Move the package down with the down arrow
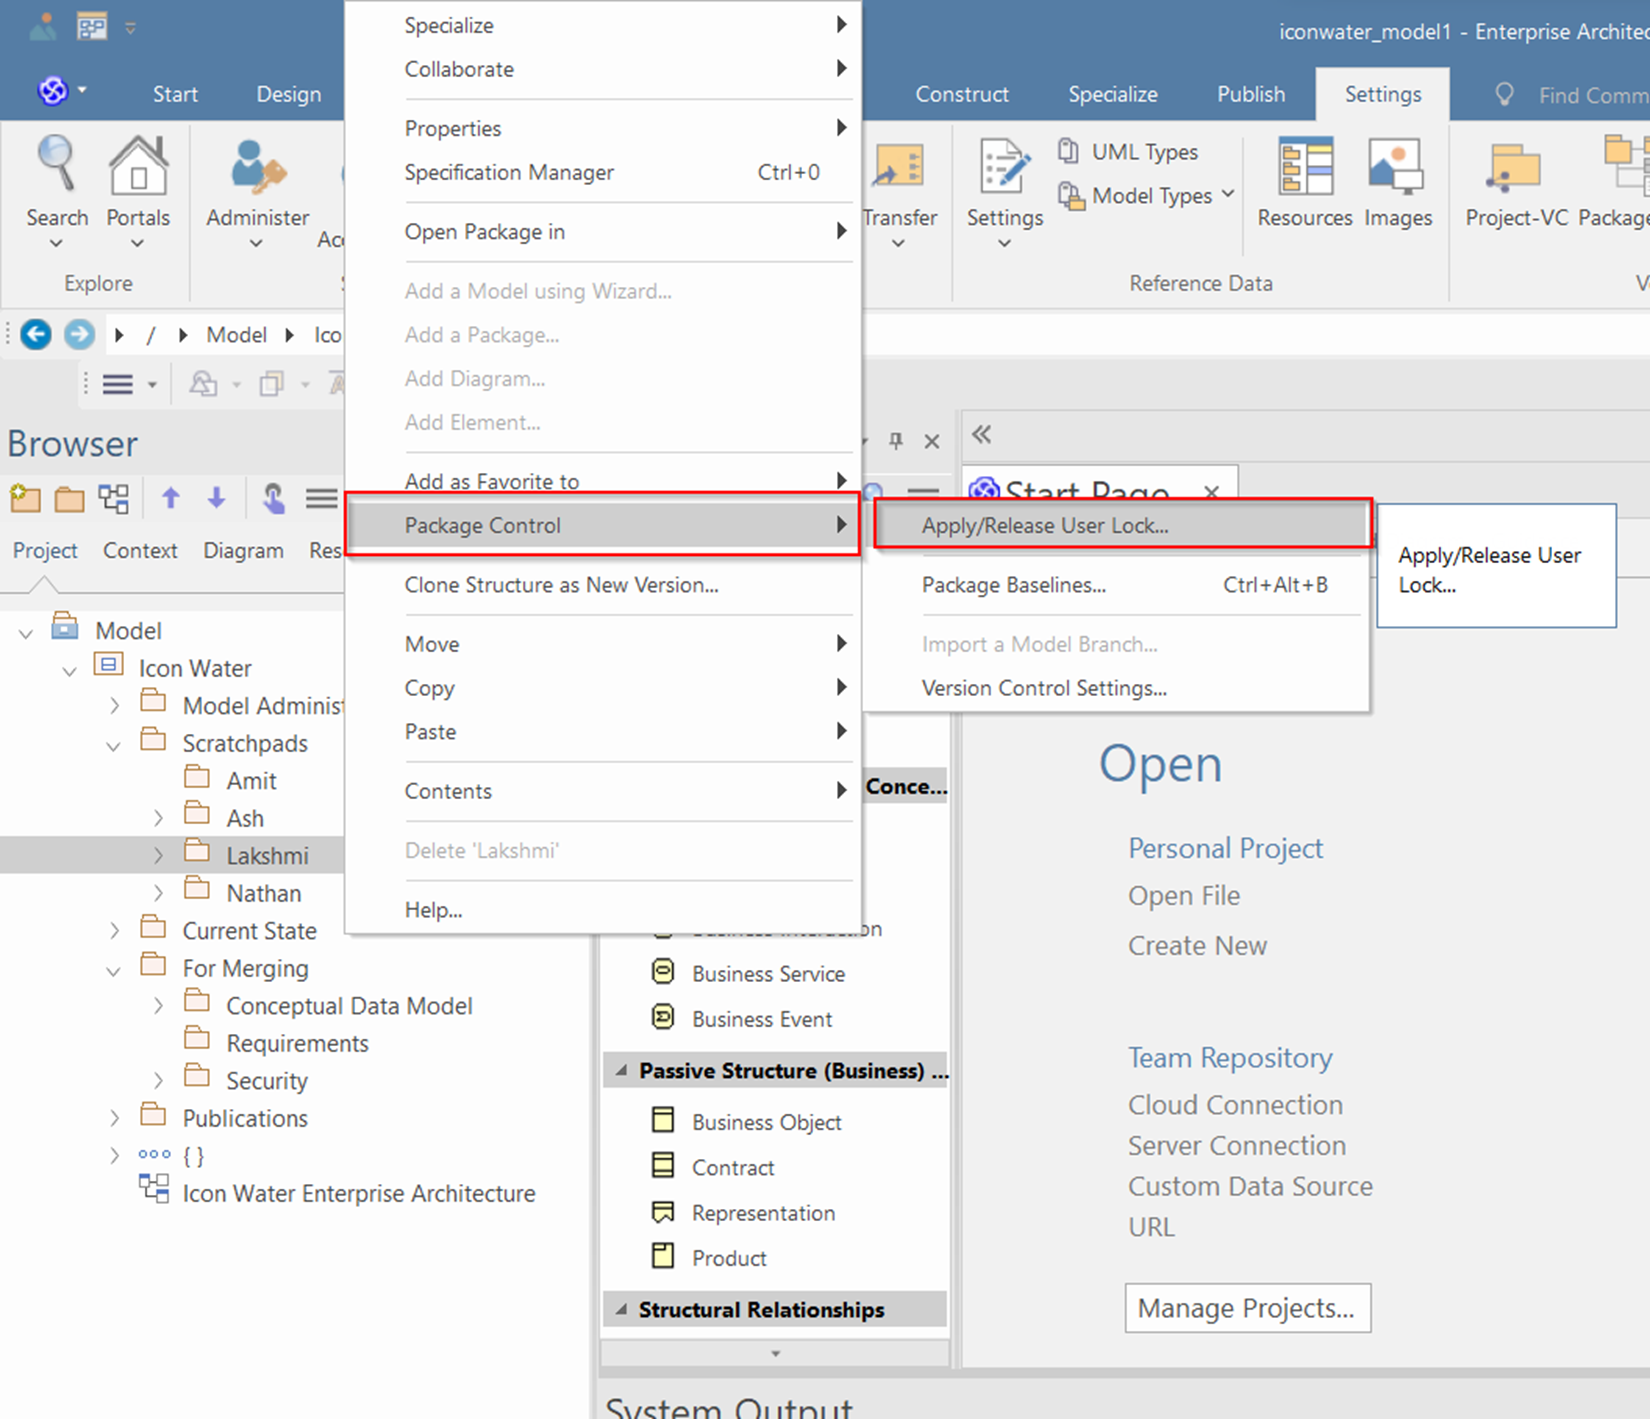1650x1419 pixels. tap(216, 497)
